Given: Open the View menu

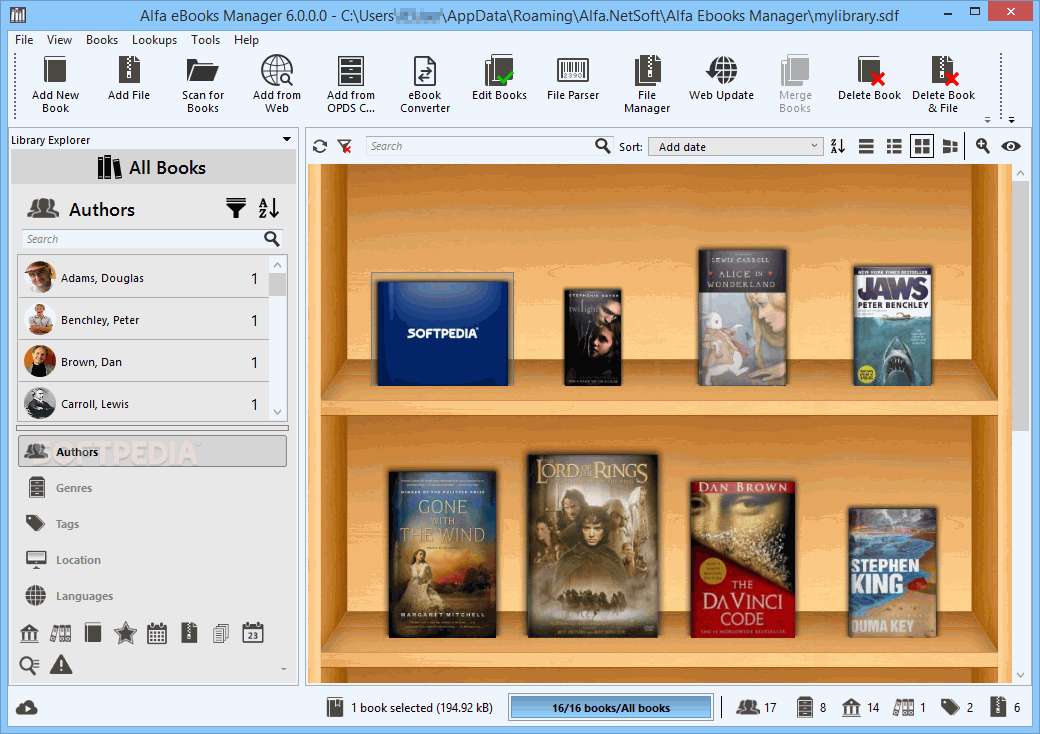Looking at the screenshot, I should [59, 40].
